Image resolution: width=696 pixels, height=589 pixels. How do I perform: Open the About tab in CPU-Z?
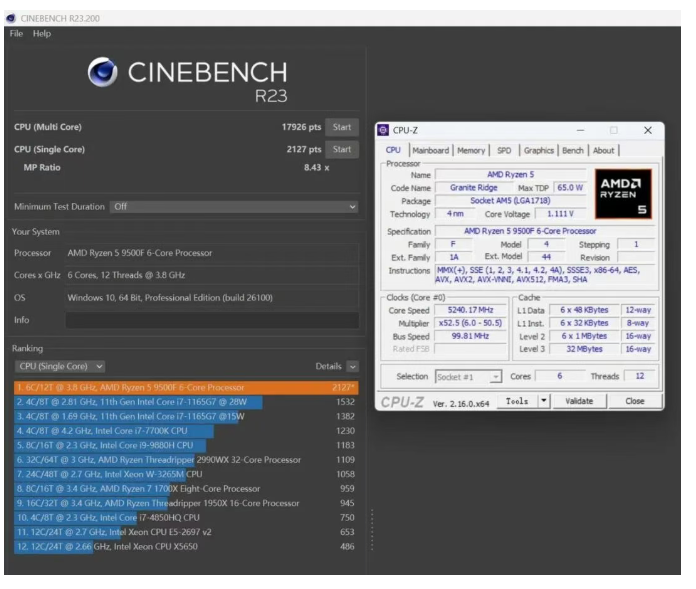(604, 151)
